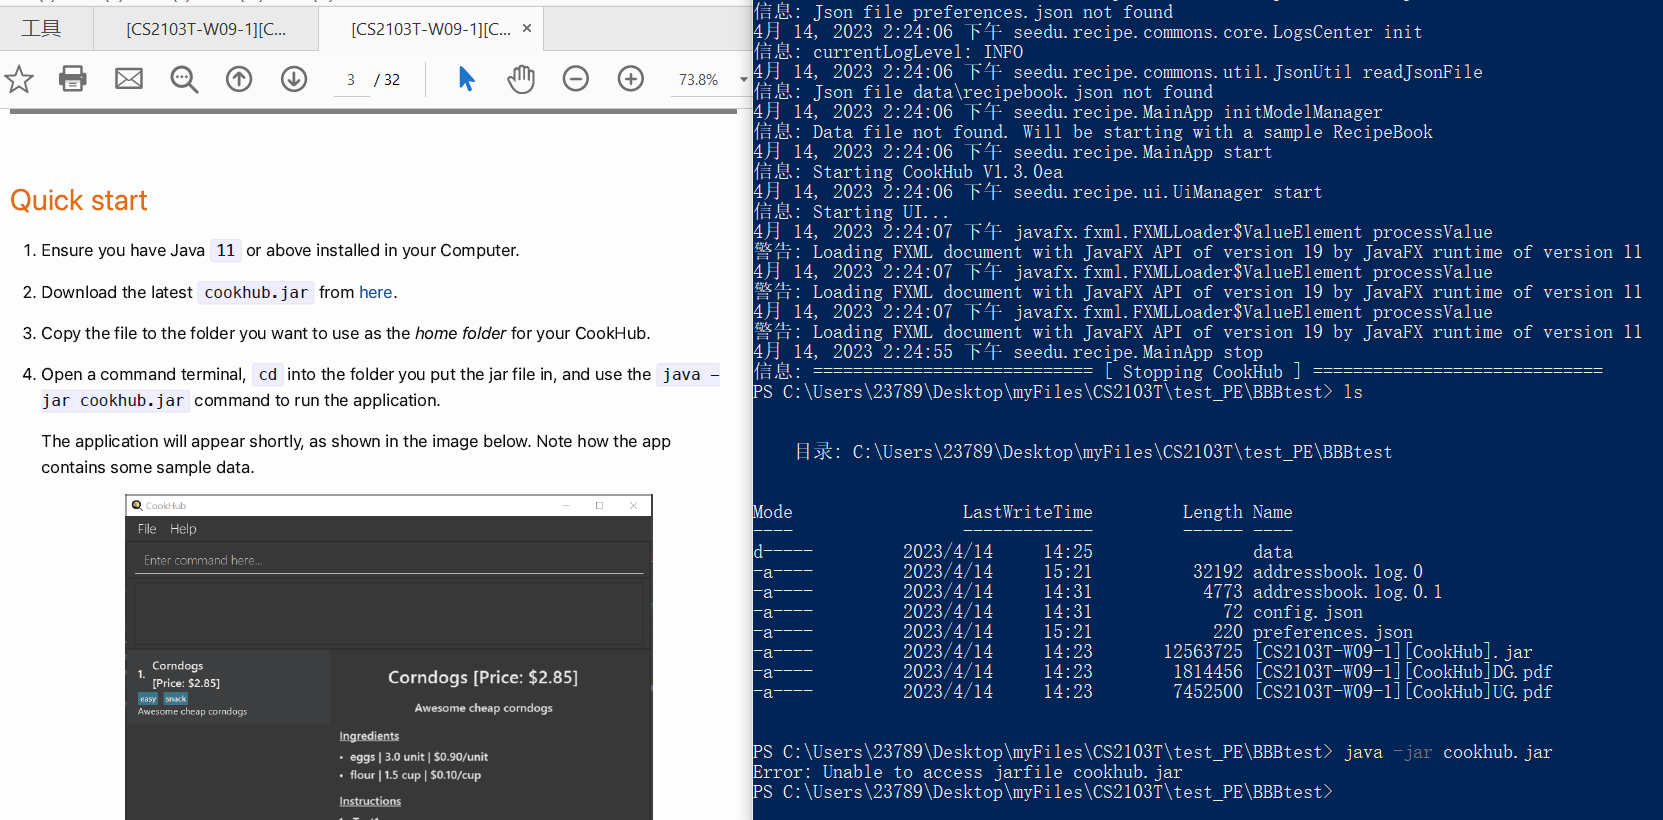Click the 'data' directory entry in terminal
The height and width of the screenshot is (820, 1663).
pos(1272,552)
